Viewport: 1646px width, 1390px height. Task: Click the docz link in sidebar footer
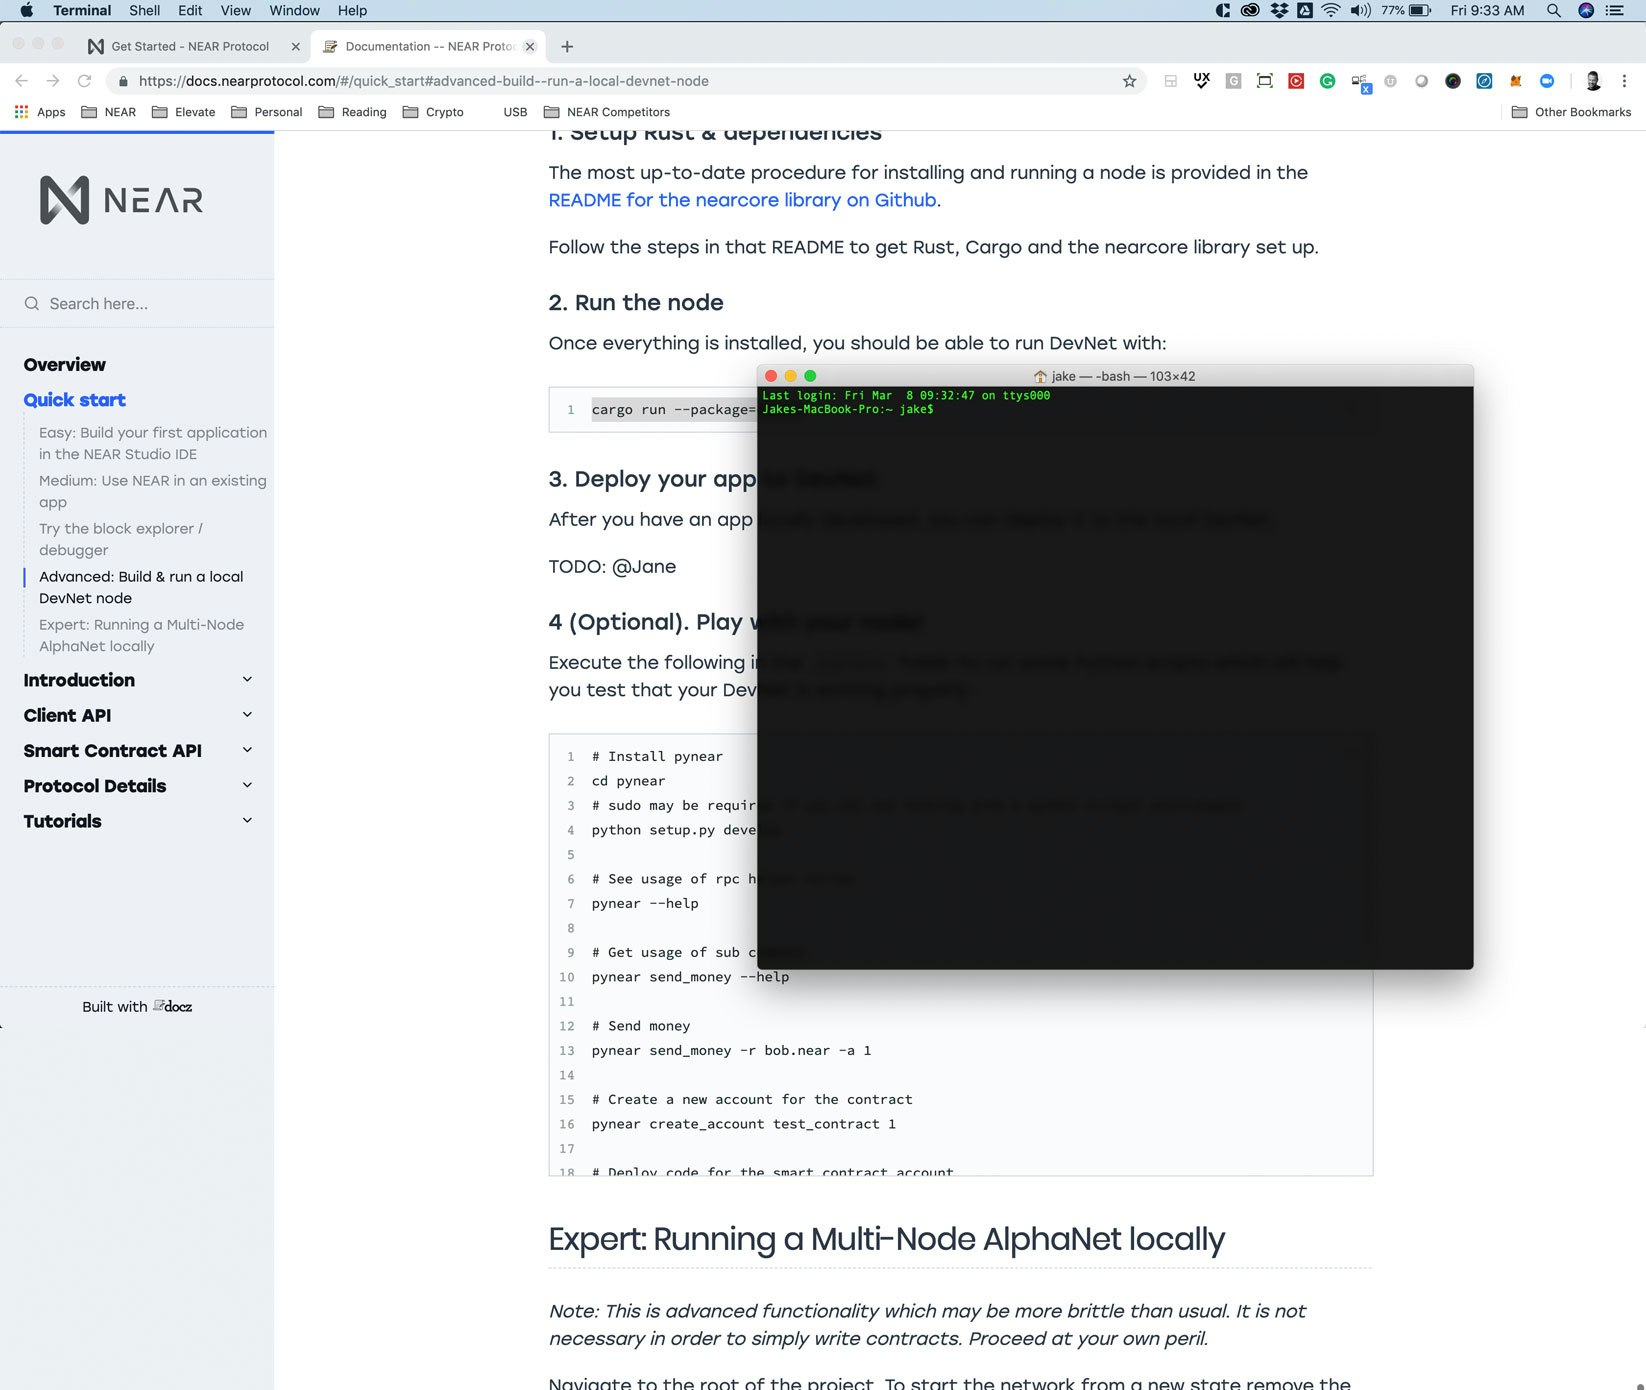coord(172,1006)
